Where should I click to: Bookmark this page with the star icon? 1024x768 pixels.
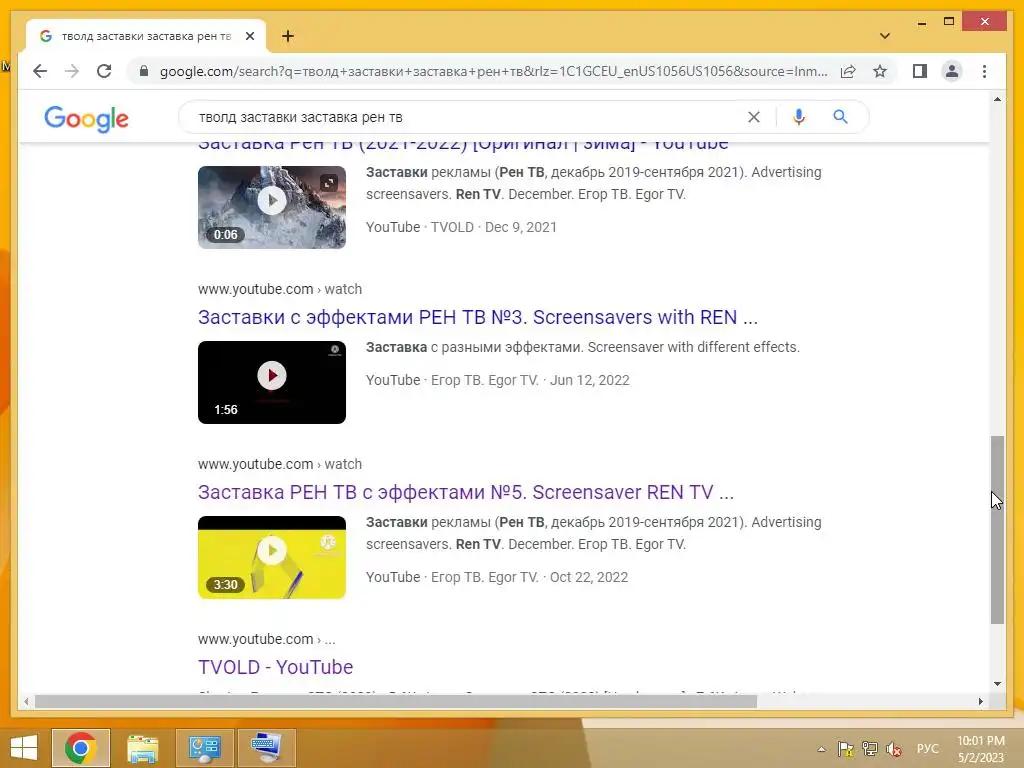tap(880, 71)
